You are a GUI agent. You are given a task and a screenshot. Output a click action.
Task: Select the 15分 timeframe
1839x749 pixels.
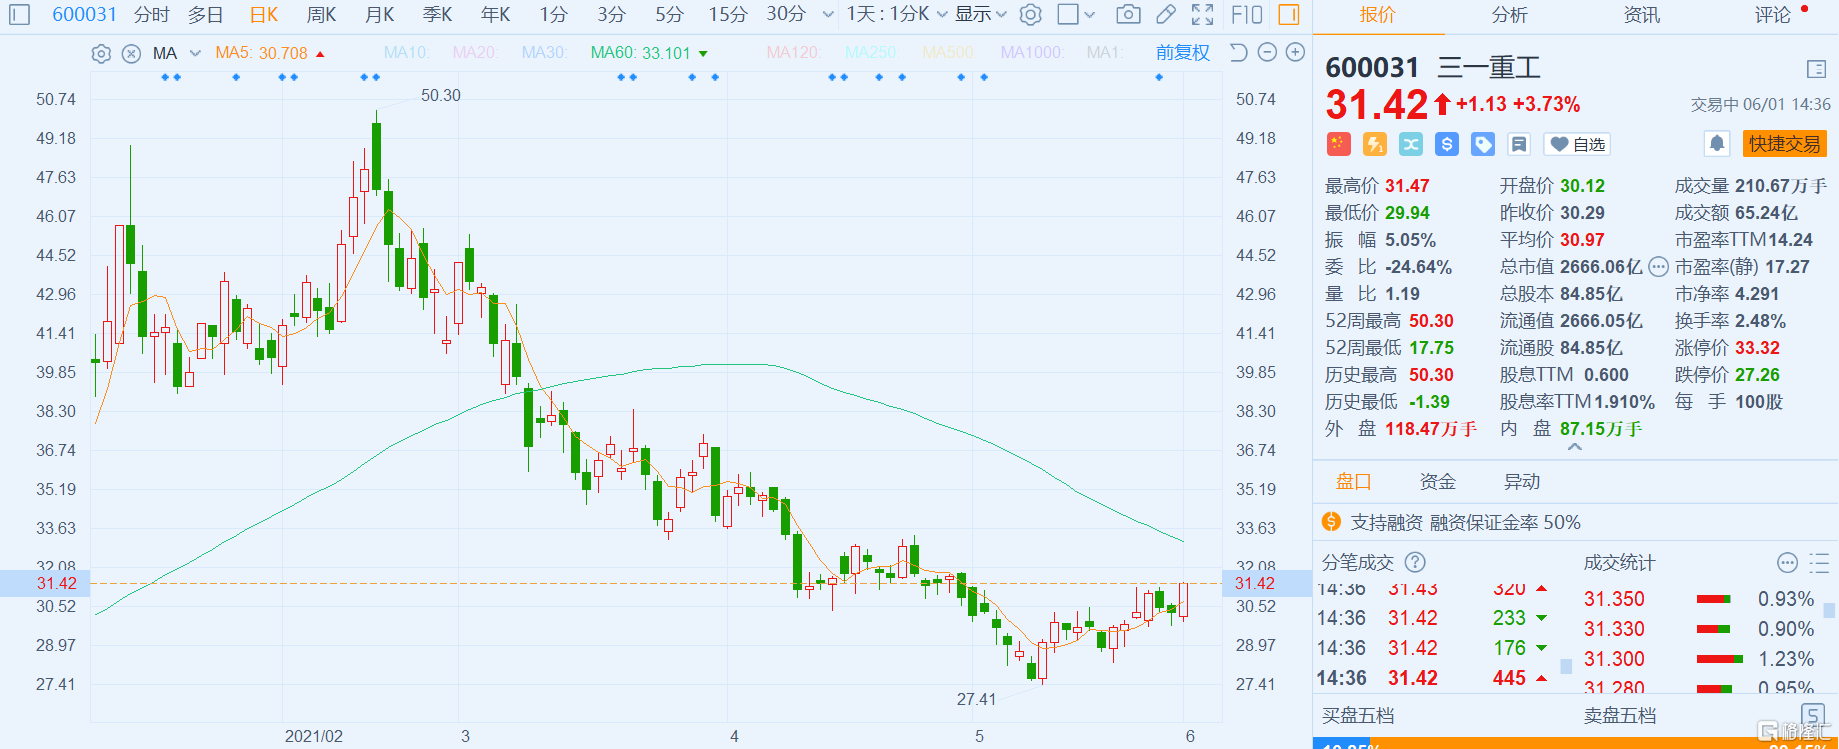coord(728,14)
